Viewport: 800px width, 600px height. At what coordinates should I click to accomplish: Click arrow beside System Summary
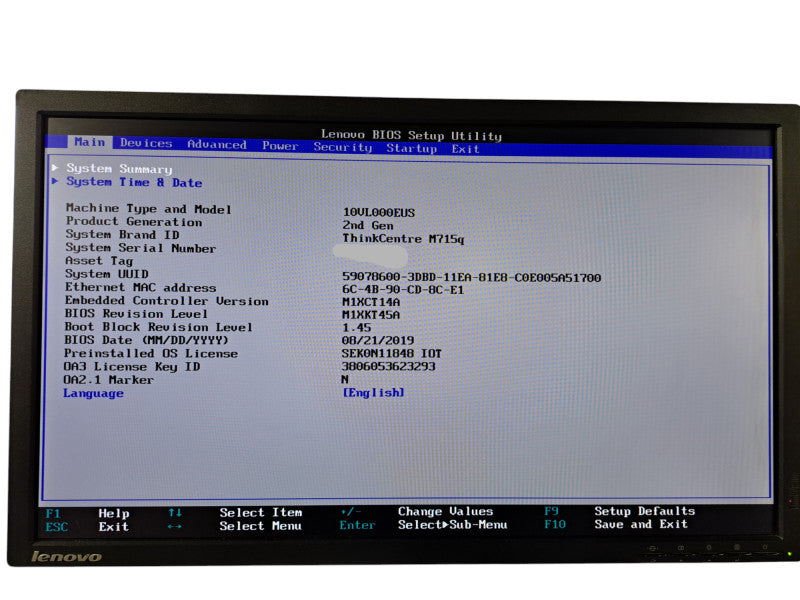pyautogui.click(x=55, y=167)
